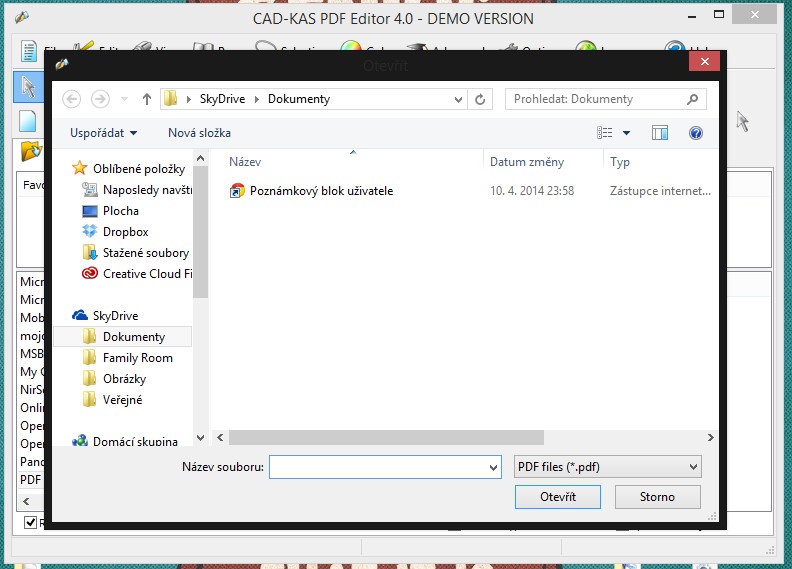Click the Zástupce internet... type cell
This screenshot has height=569, width=792.
[660, 191]
